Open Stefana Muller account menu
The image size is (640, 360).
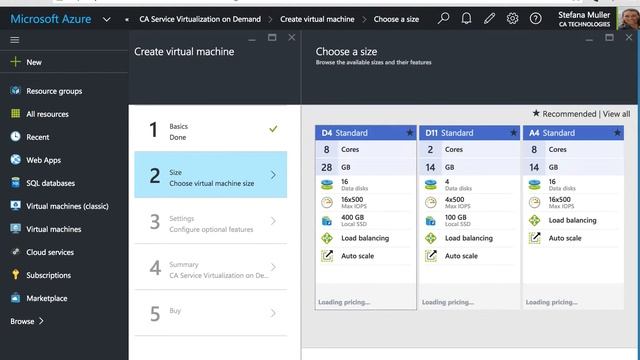click(584, 19)
